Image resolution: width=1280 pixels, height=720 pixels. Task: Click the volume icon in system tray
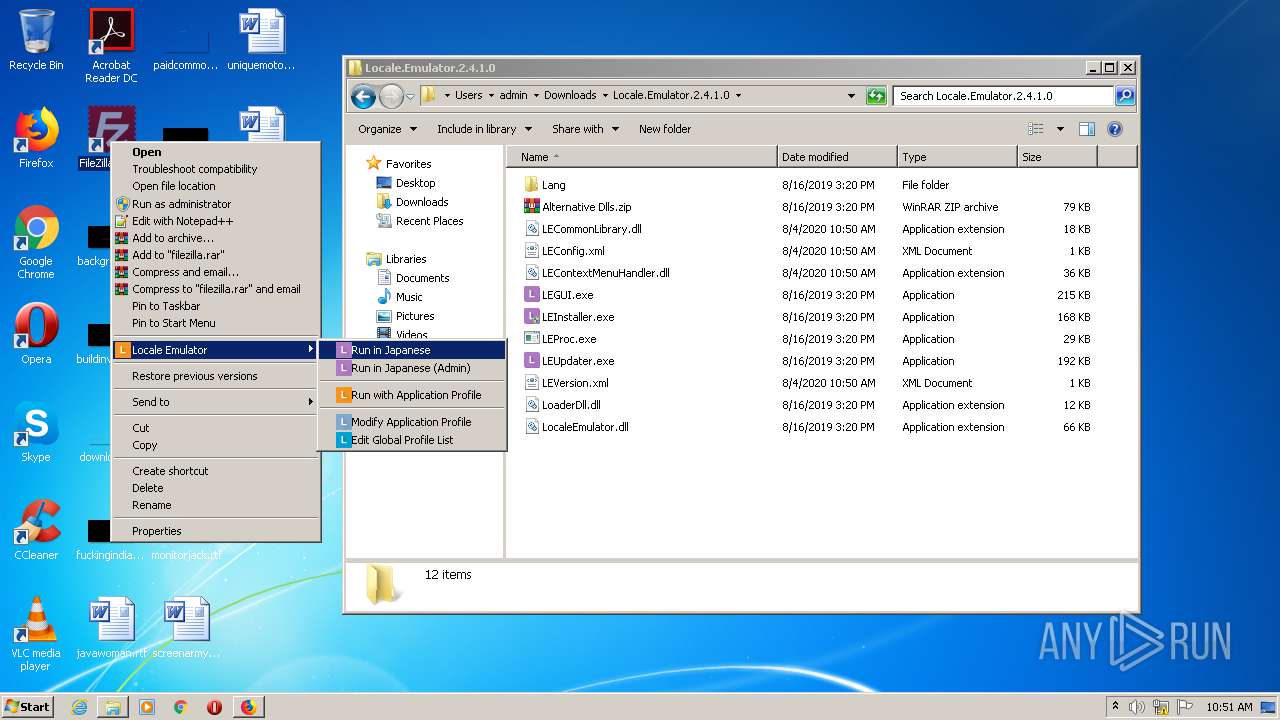pyautogui.click(x=1137, y=707)
